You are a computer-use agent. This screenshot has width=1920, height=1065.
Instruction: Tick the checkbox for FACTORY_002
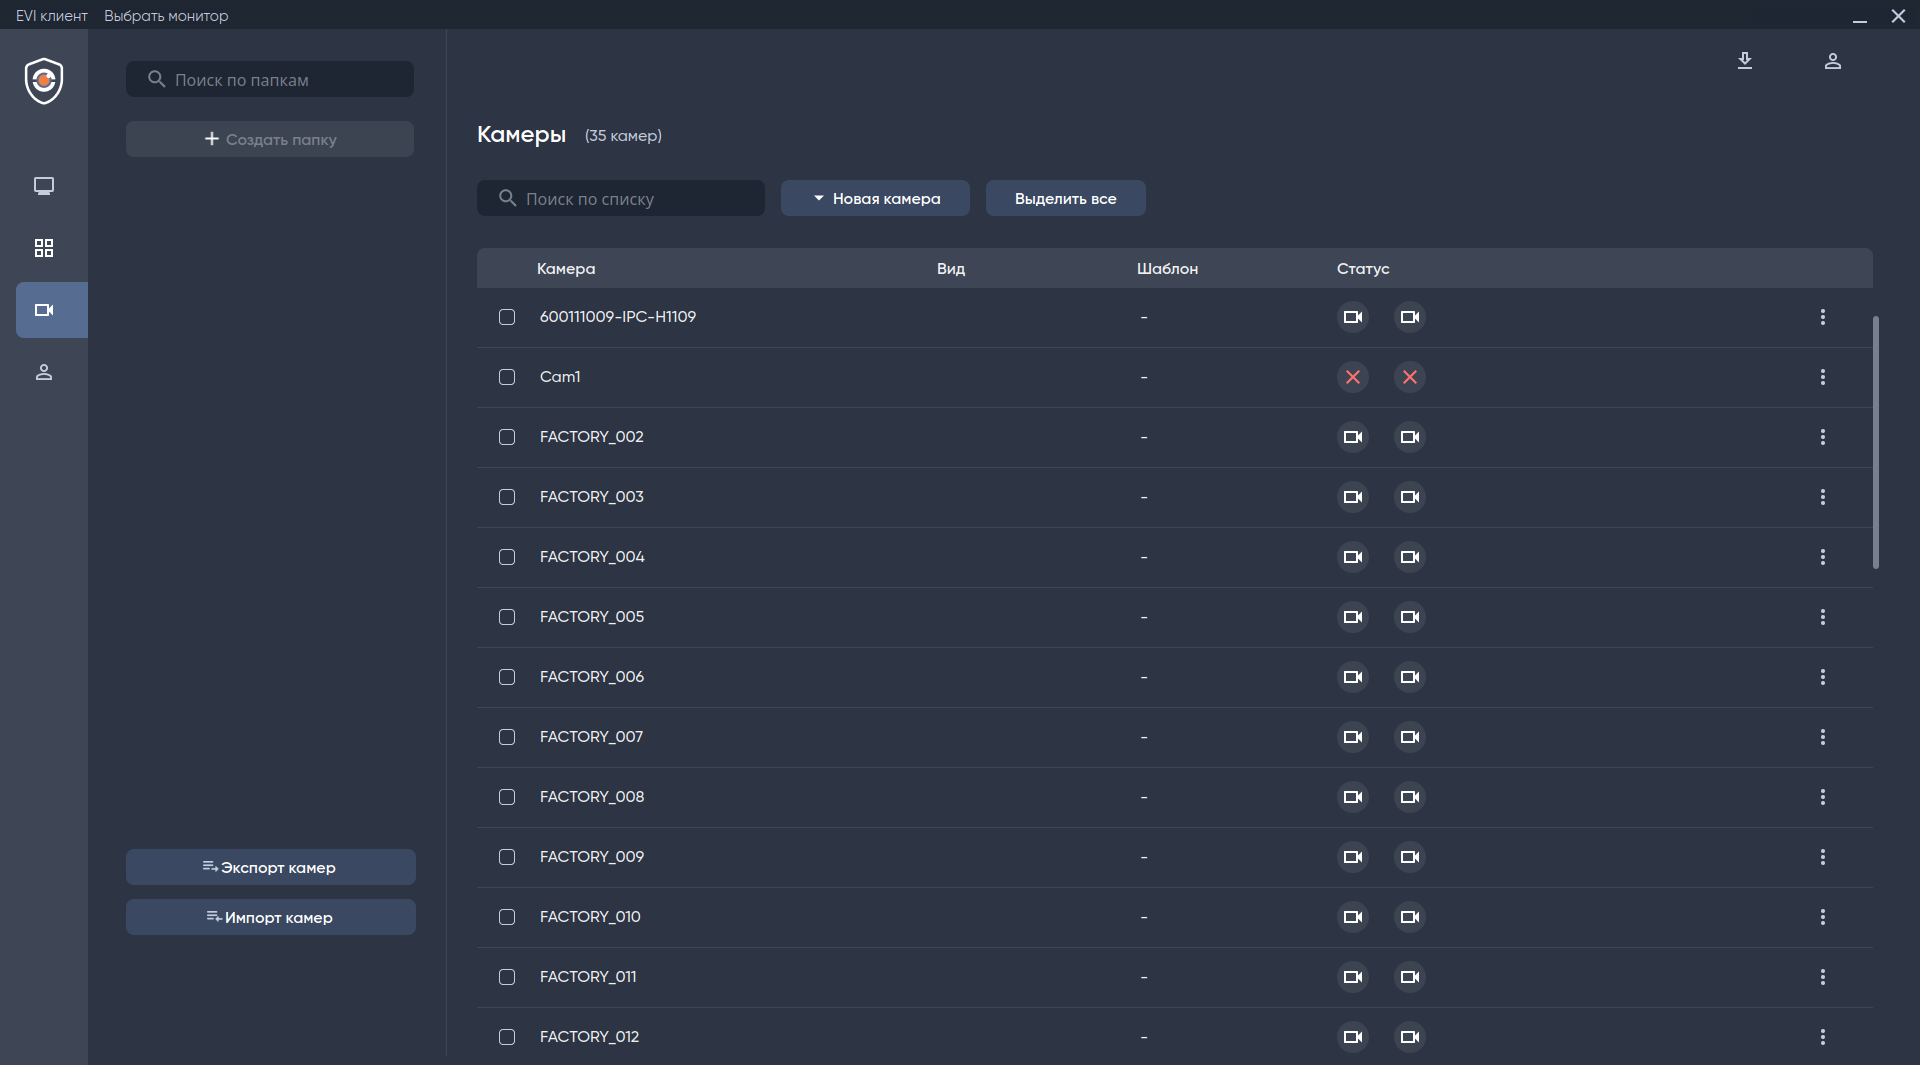[507, 437]
